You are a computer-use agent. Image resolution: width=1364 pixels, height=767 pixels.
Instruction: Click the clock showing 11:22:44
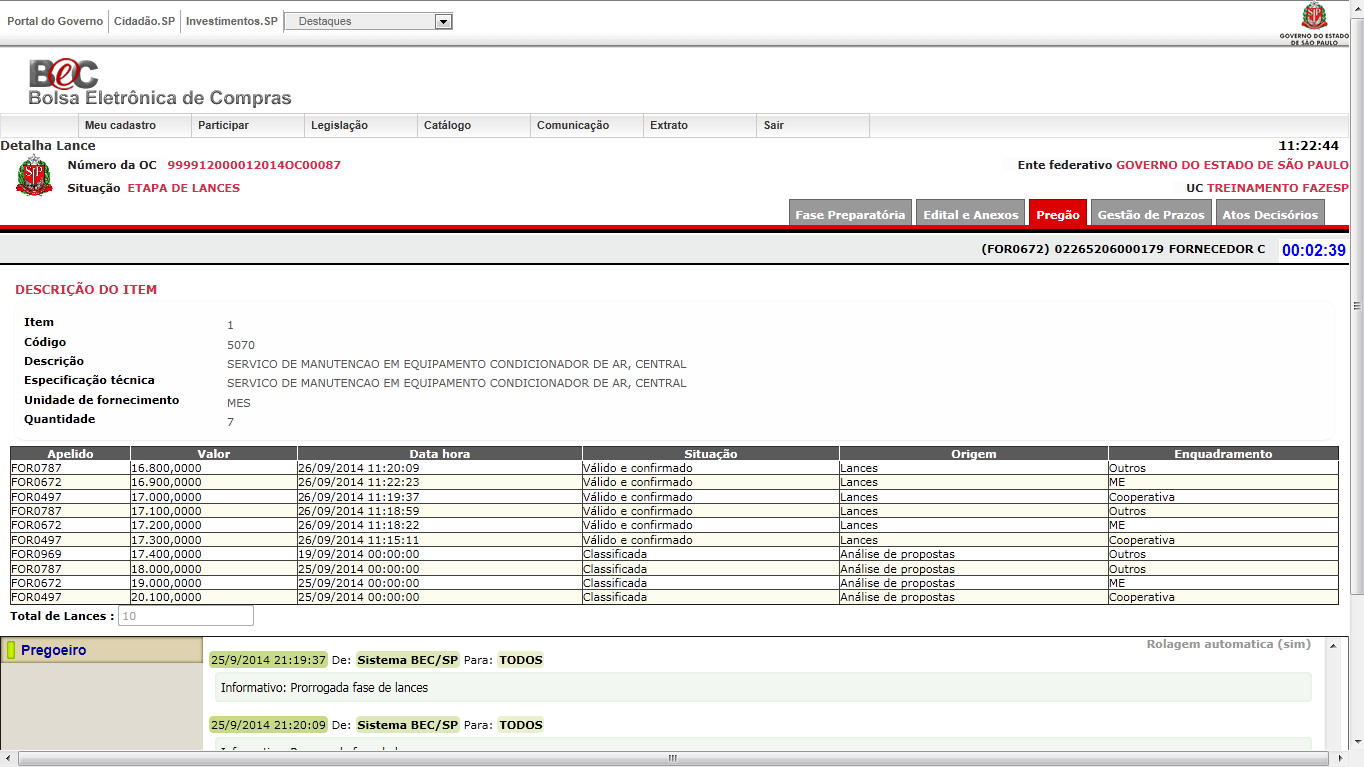pyautogui.click(x=1308, y=146)
